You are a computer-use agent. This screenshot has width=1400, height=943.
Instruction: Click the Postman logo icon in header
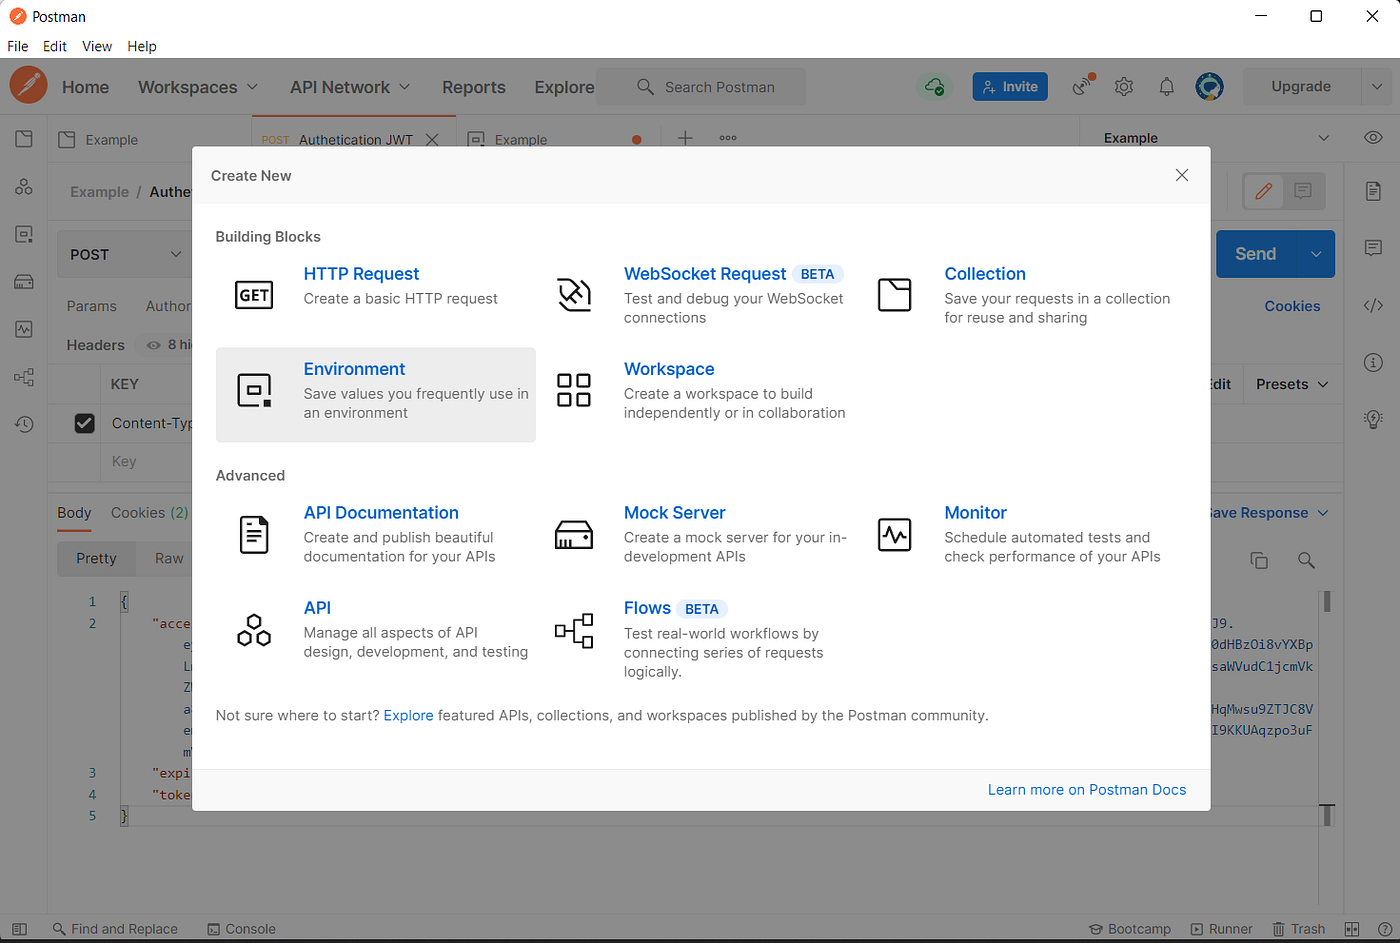tap(29, 86)
